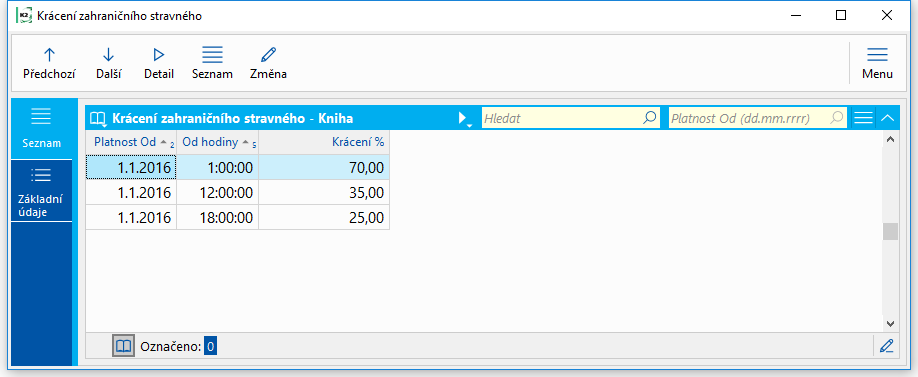Click the K2 application icon in title bar
The height and width of the screenshot is (377, 918).
24,16
